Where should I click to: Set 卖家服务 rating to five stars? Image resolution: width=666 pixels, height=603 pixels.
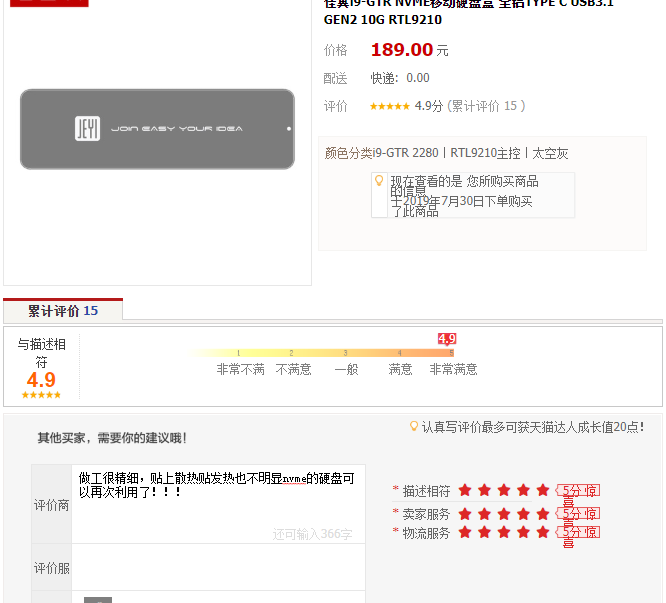point(543,514)
